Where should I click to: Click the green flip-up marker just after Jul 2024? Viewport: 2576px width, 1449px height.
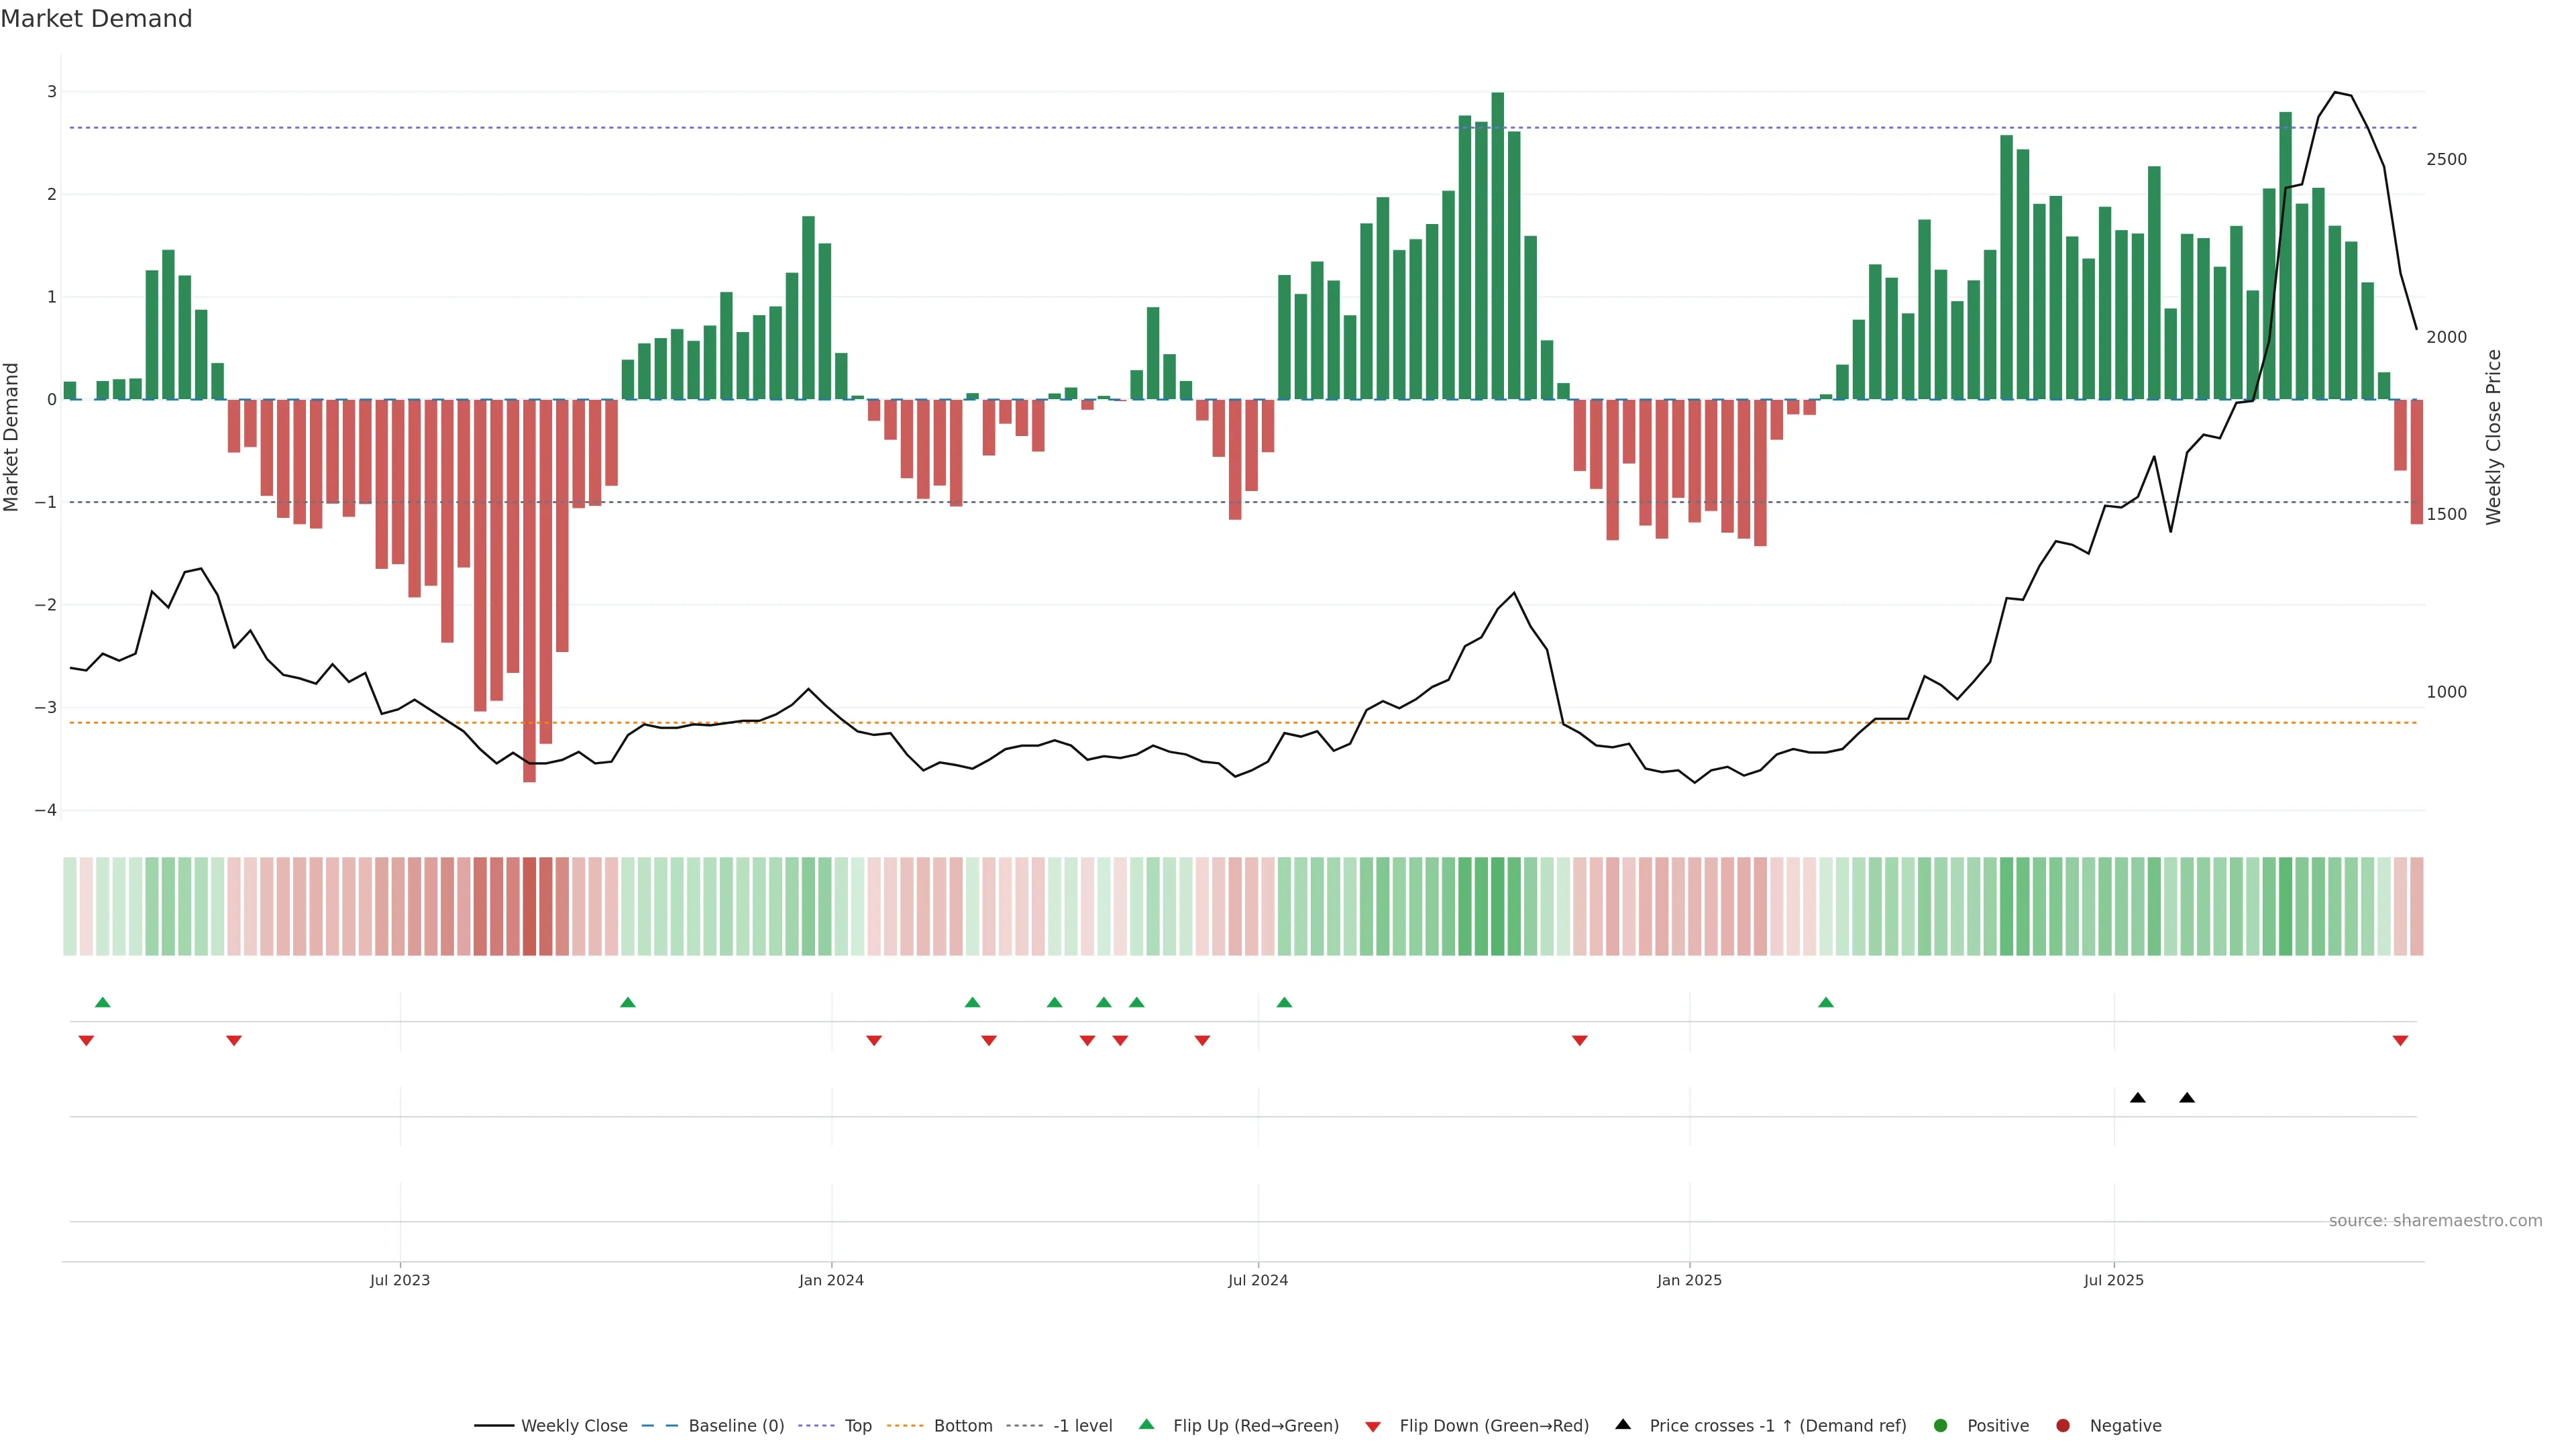[x=1284, y=1002]
